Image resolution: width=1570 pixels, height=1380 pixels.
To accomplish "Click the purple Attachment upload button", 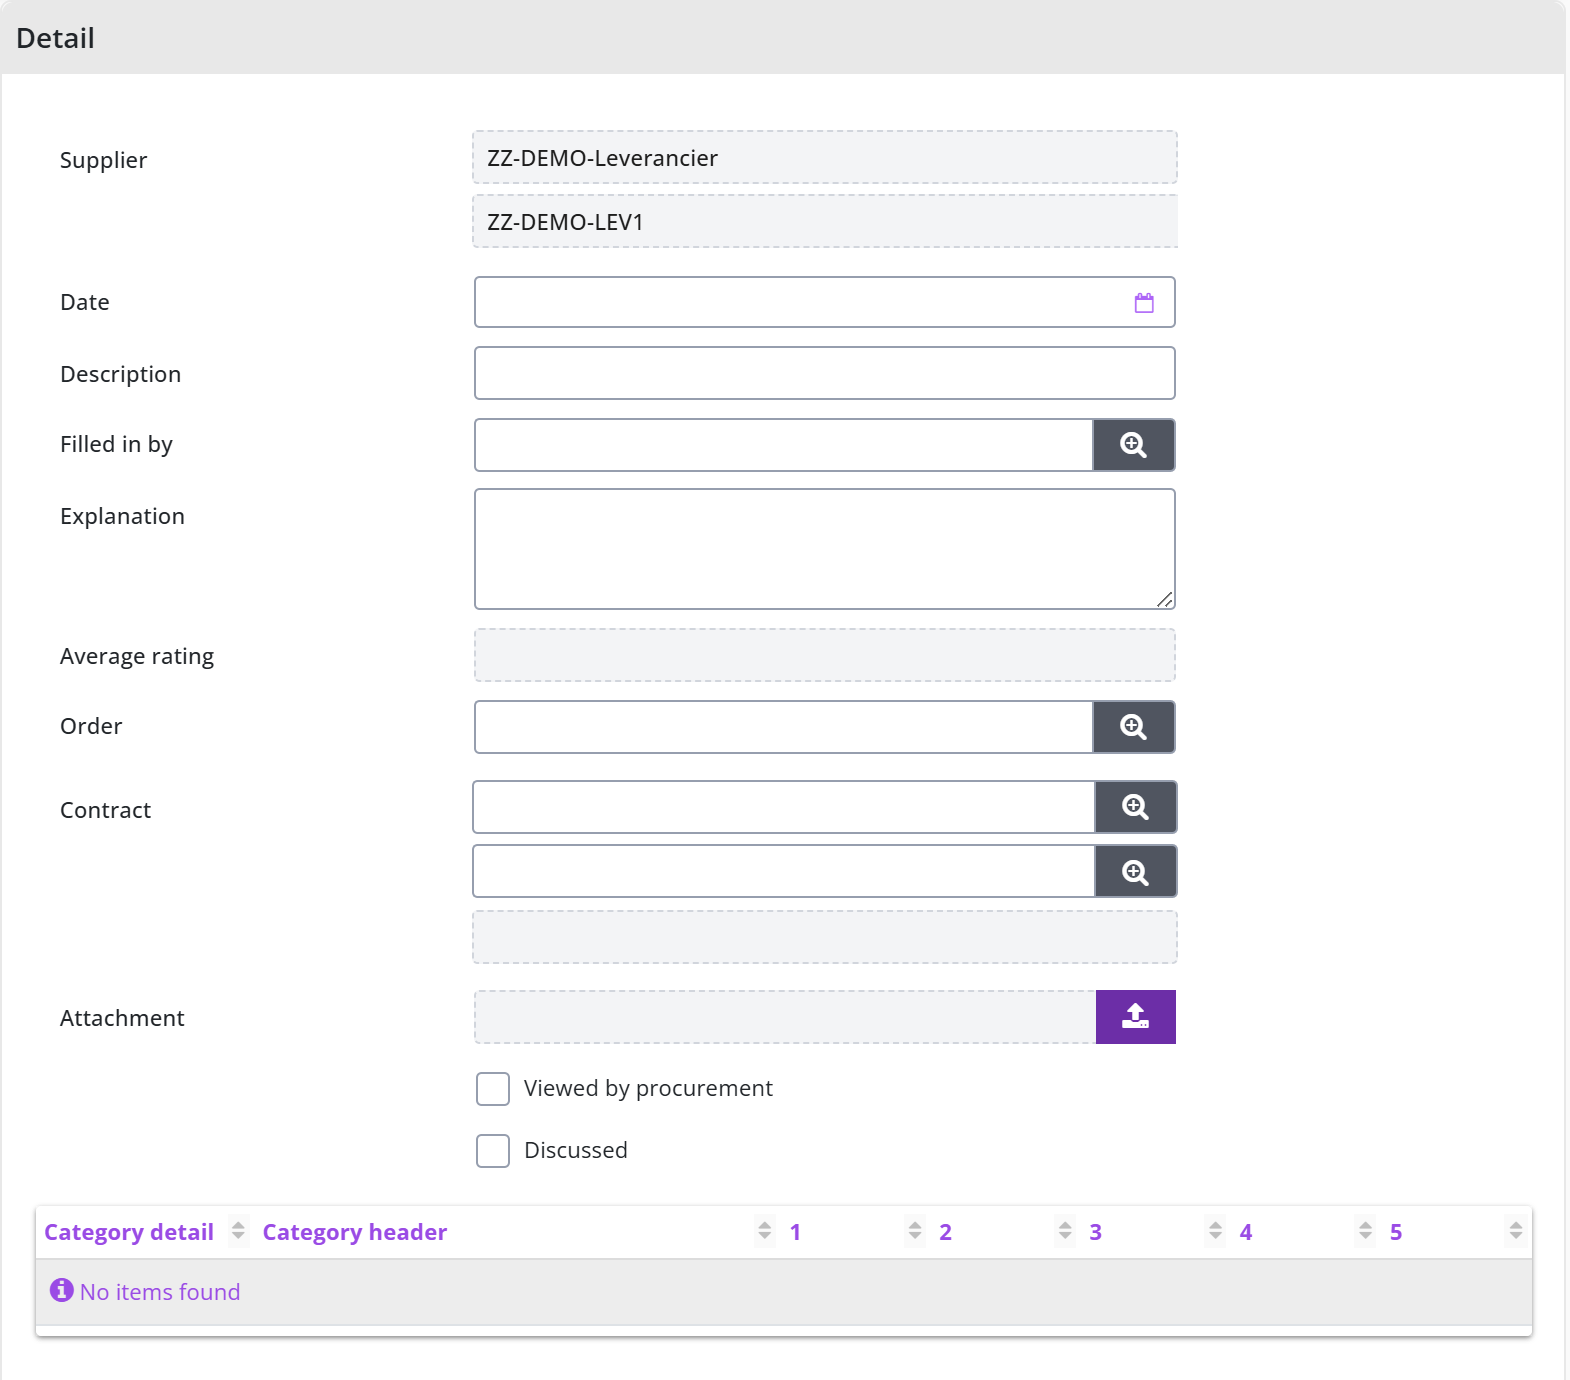I will pos(1136,1017).
